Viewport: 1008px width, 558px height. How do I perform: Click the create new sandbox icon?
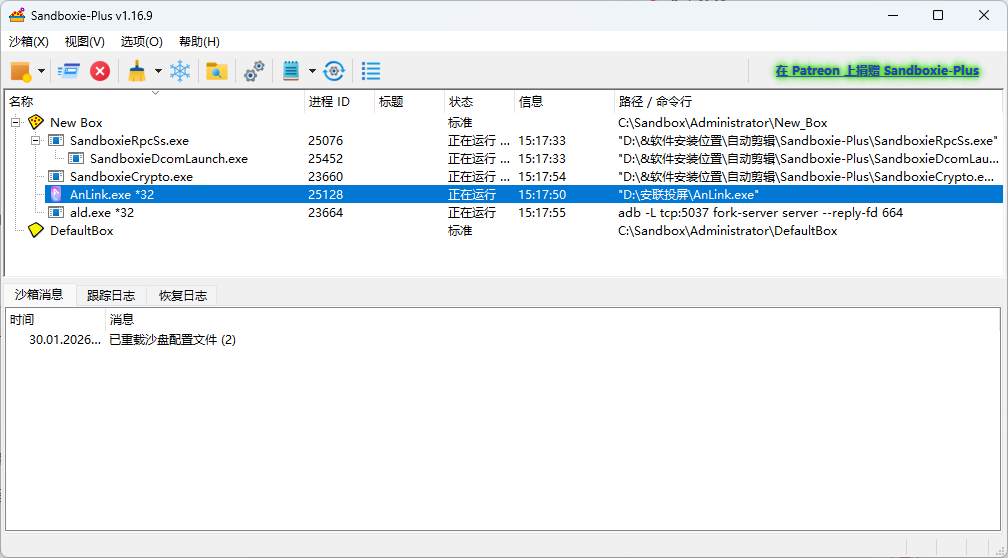[20, 71]
